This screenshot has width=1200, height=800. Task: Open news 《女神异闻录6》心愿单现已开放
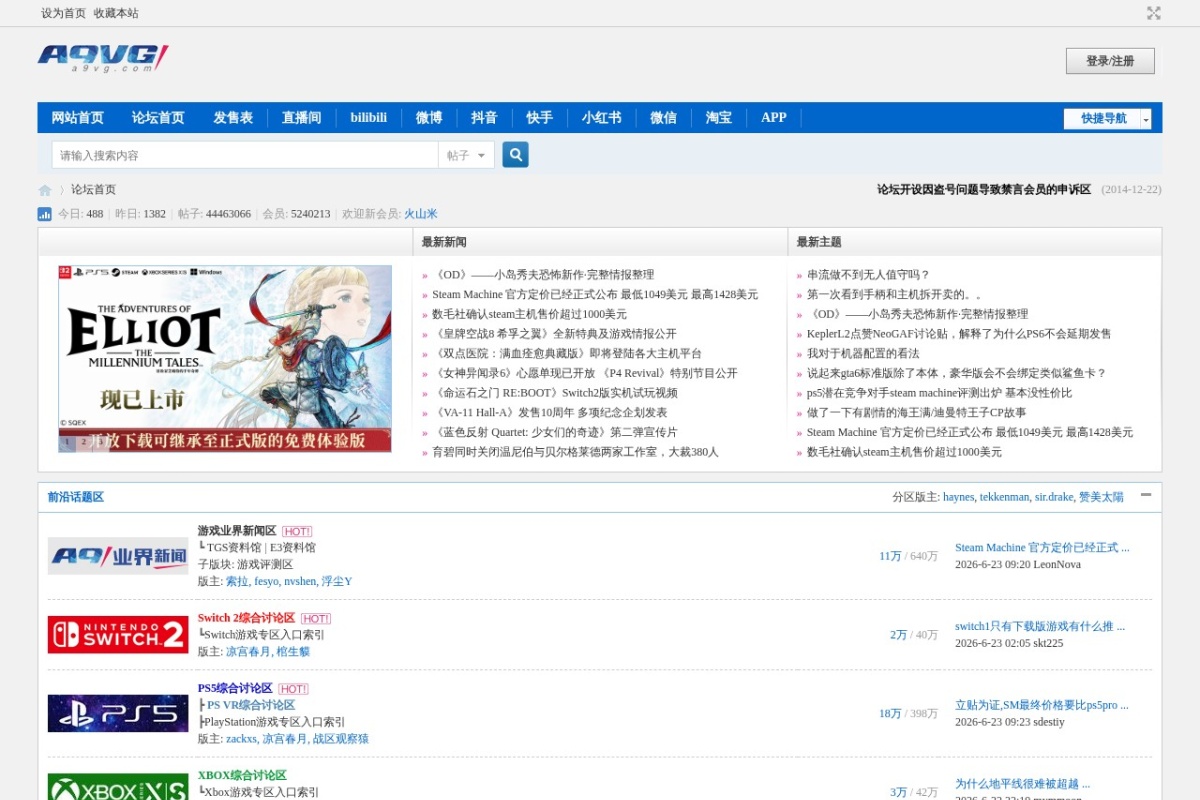click(584, 373)
